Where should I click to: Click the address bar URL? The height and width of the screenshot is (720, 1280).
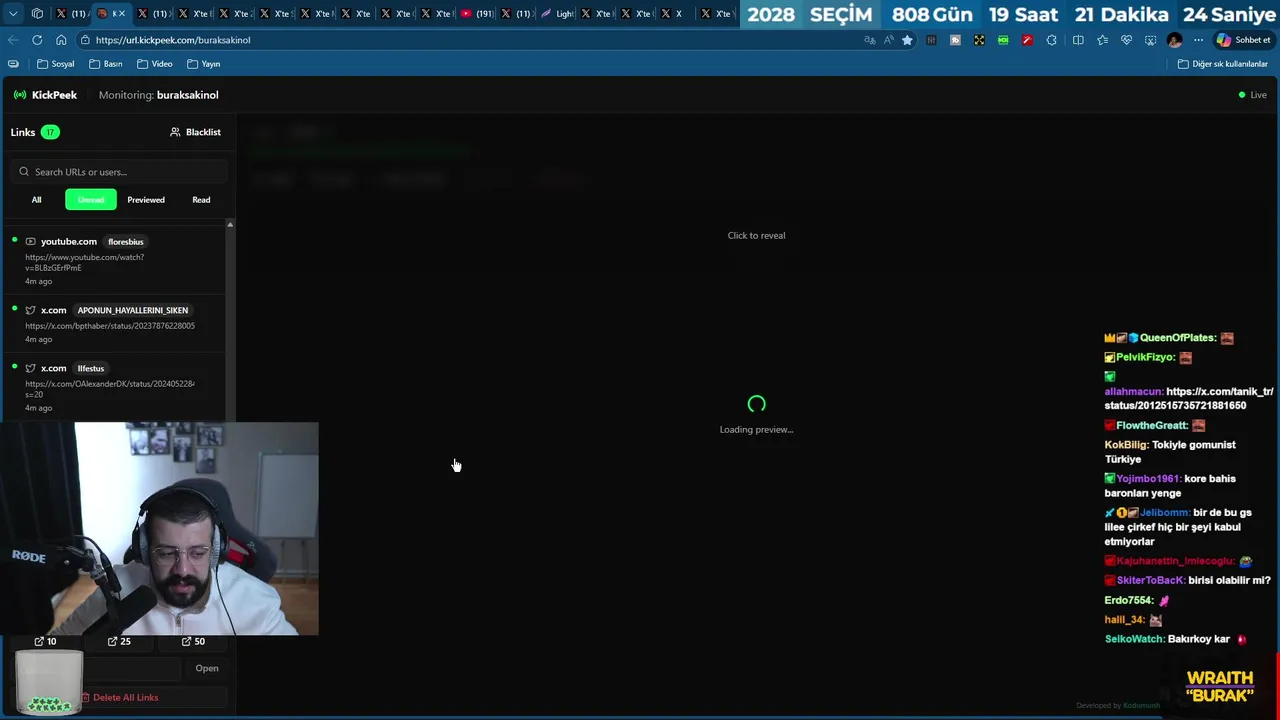coord(173,40)
